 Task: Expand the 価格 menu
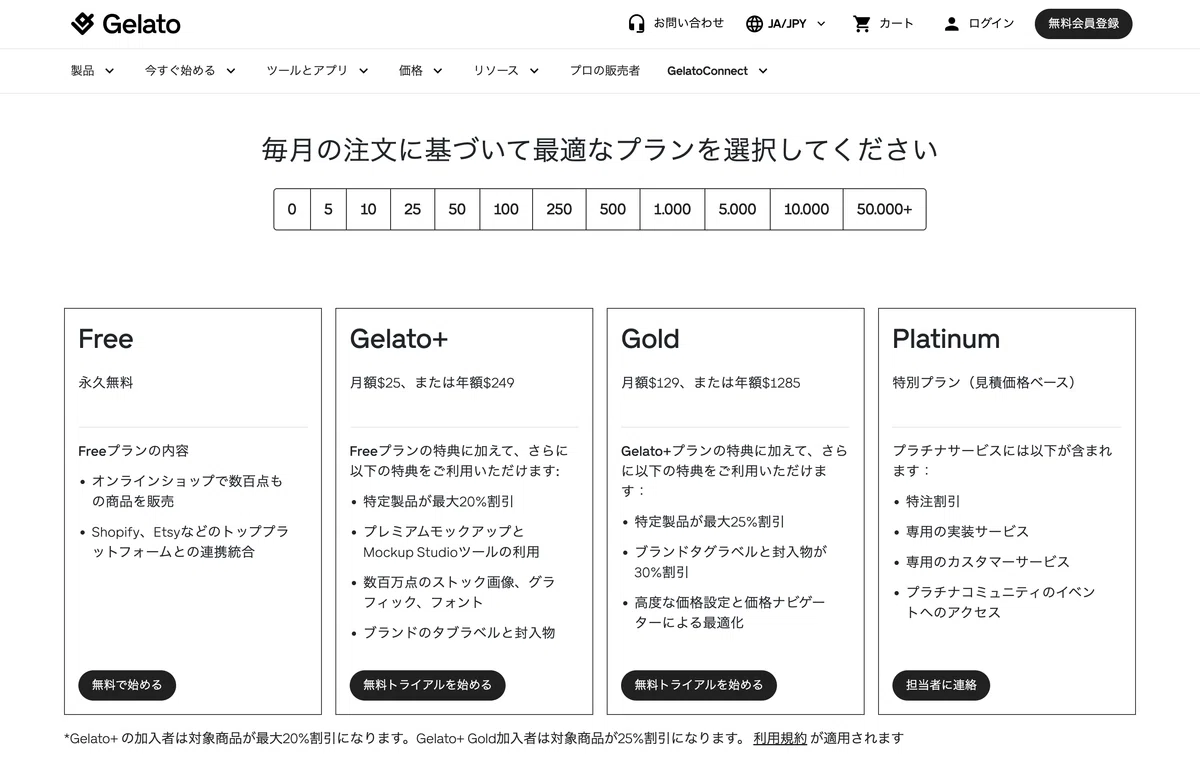coord(420,71)
